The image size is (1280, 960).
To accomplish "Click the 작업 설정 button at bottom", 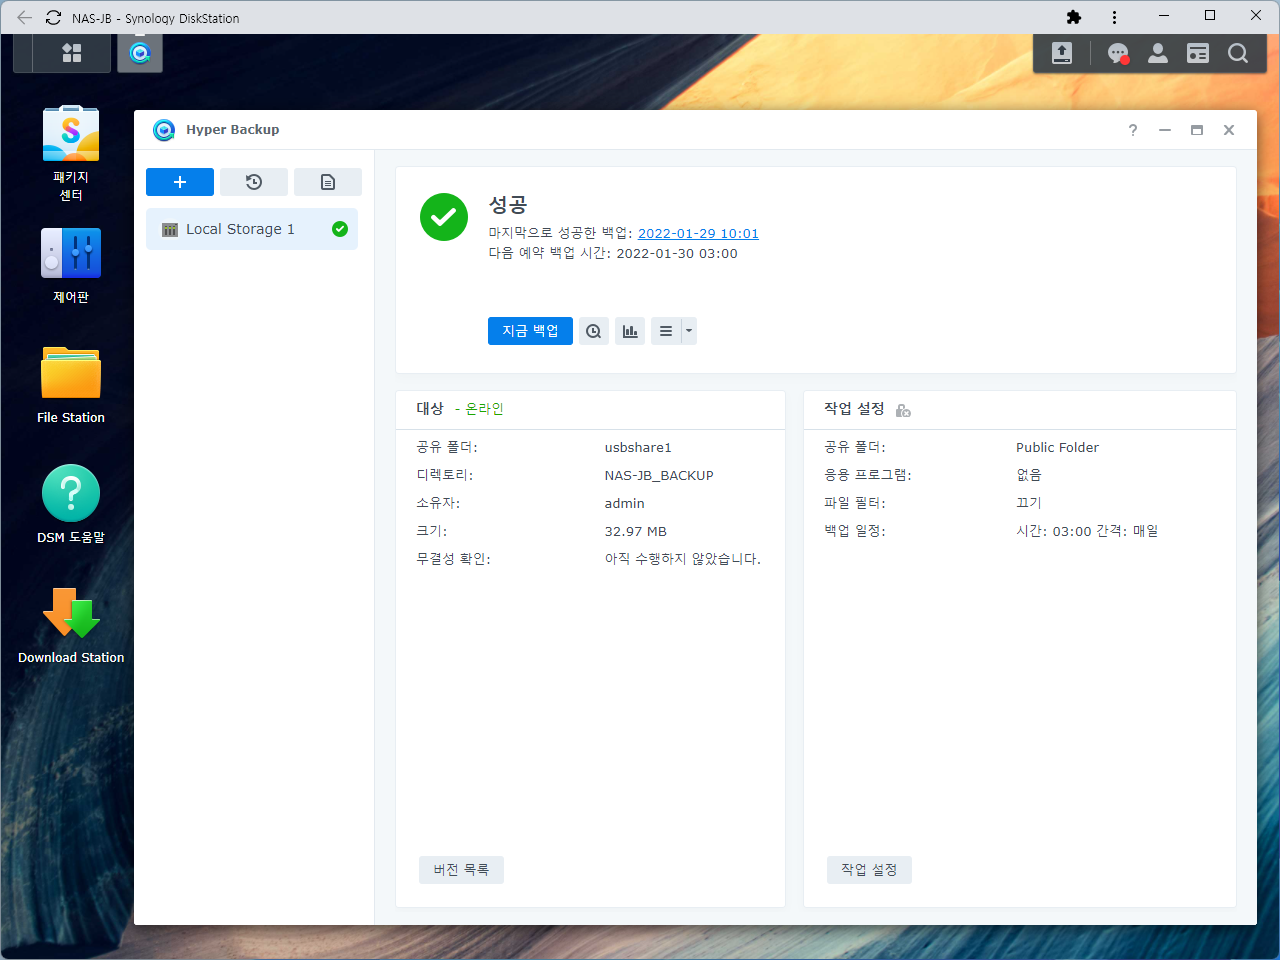I will click(x=869, y=870).
